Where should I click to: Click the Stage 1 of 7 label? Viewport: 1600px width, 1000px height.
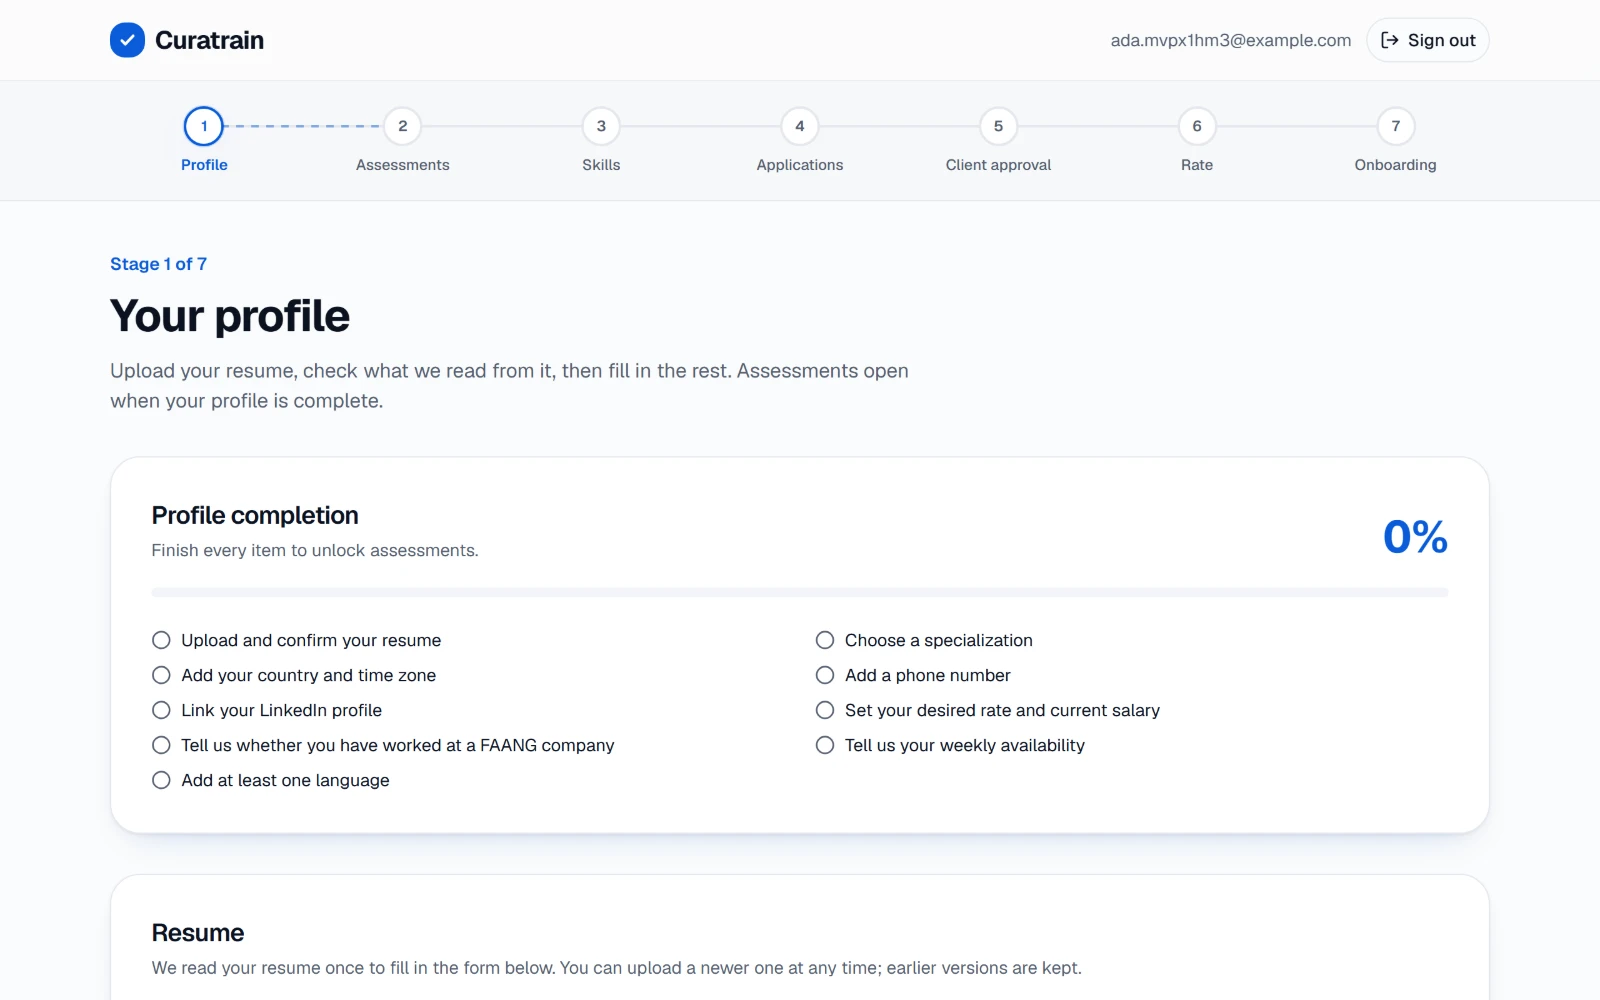158,264
